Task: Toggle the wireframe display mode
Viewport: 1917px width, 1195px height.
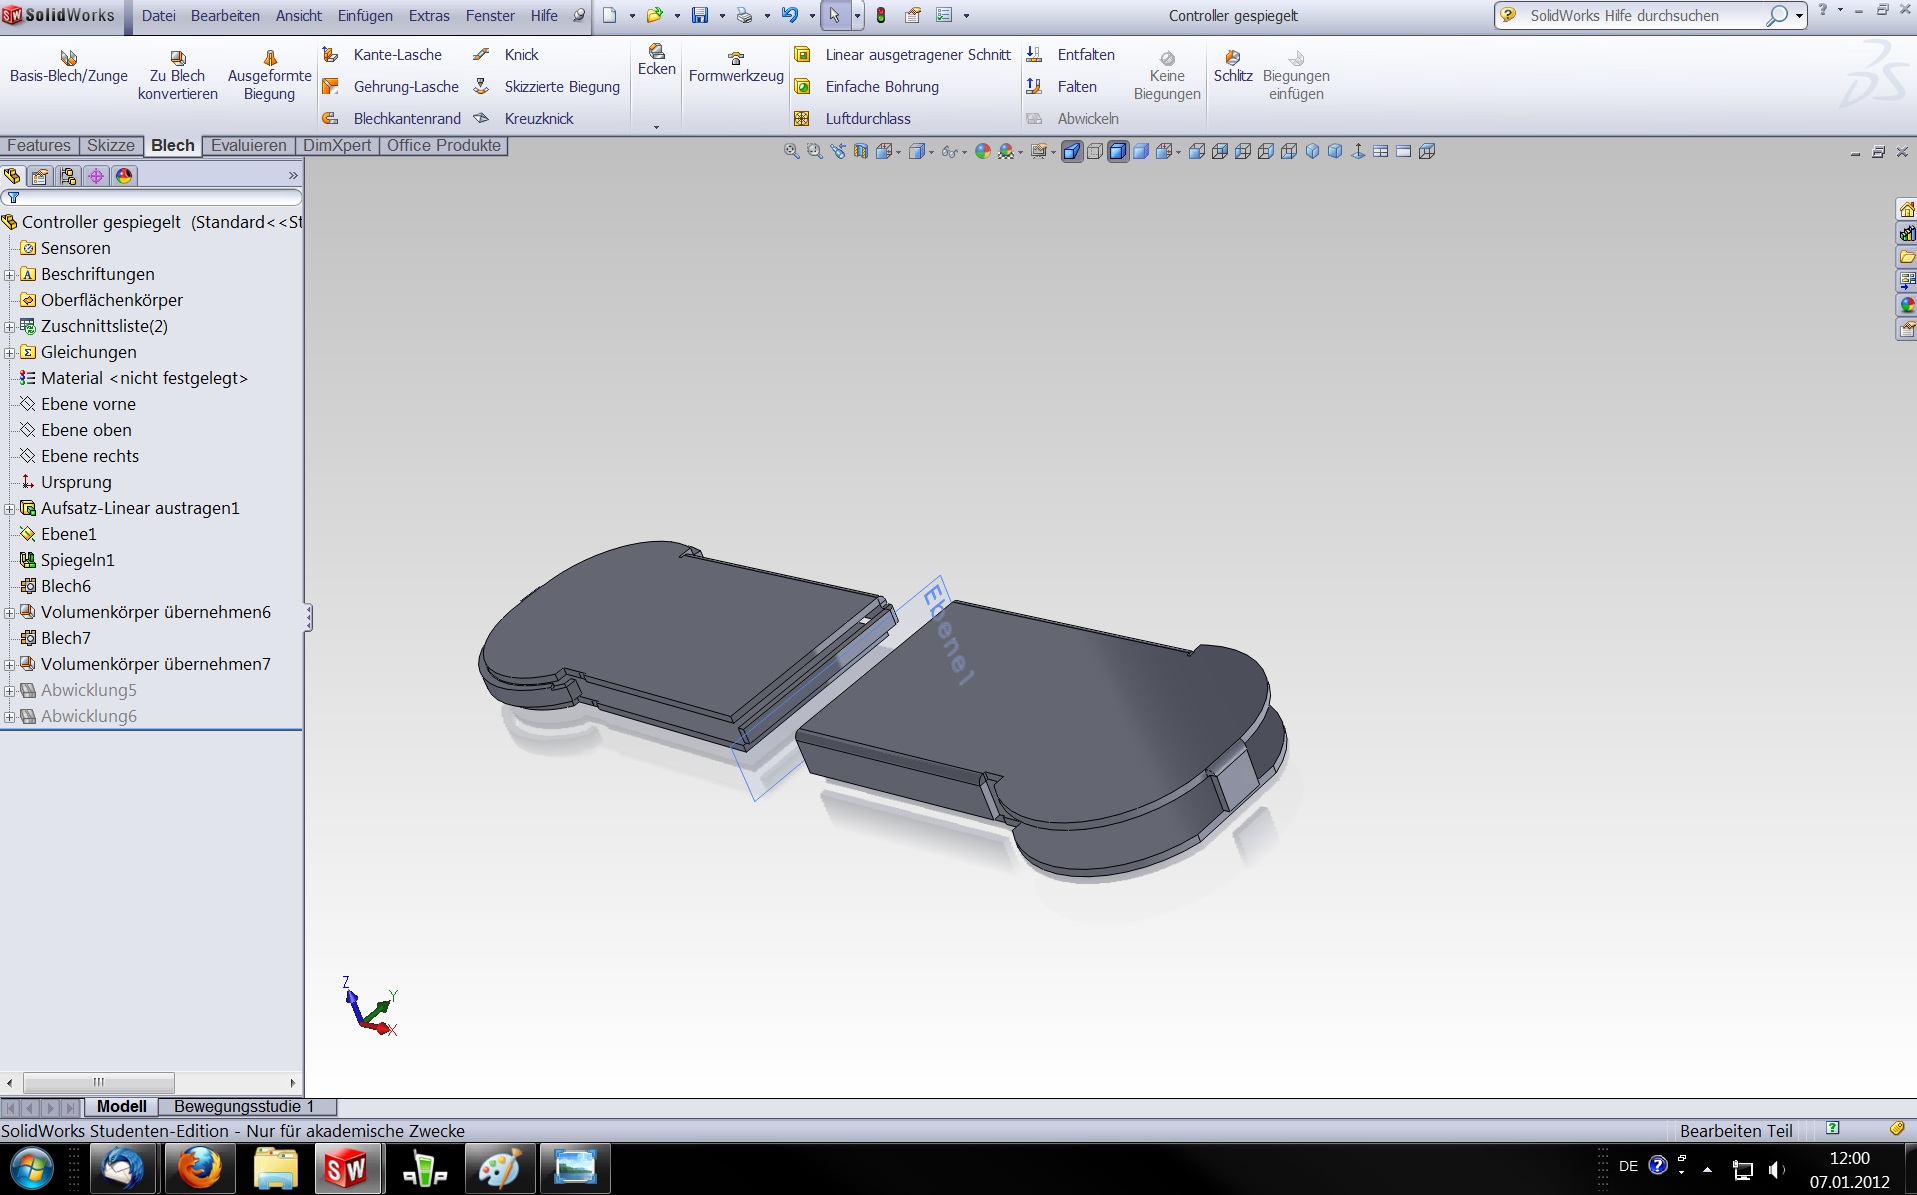Action: pyautogui.click(x=1095, y=152)
